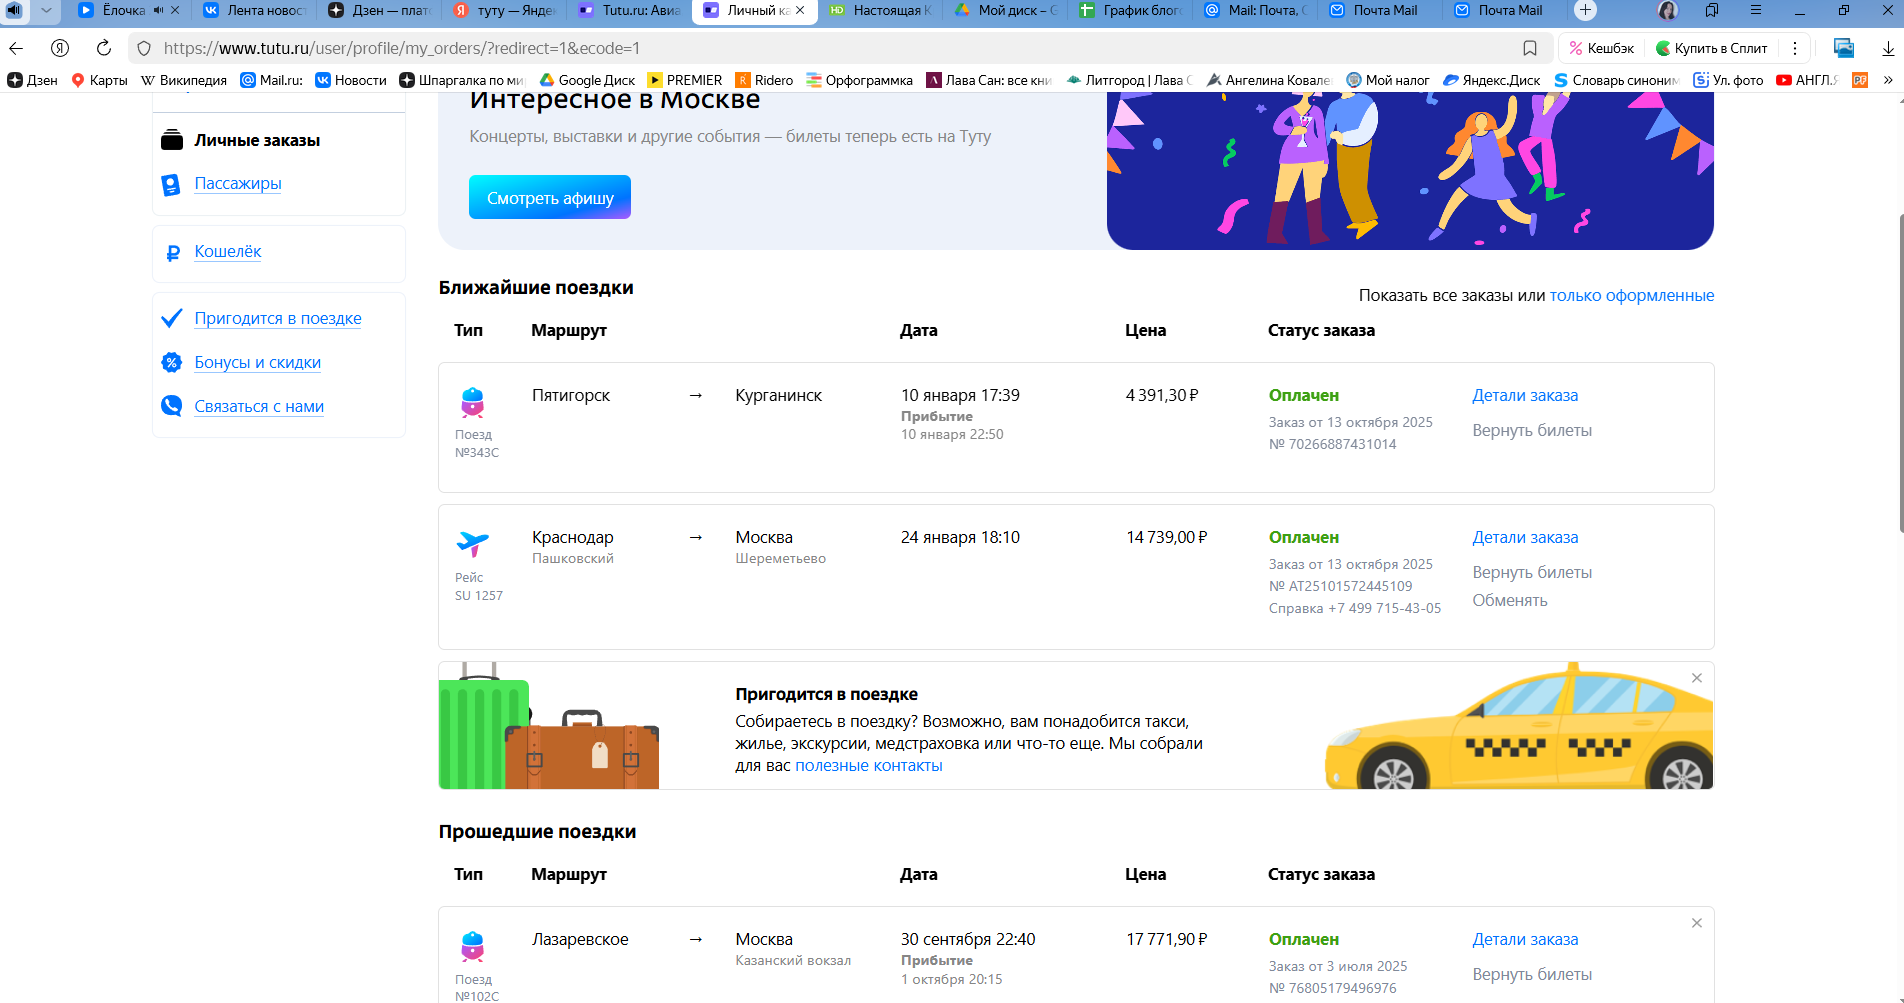This screenshot has width=1904, height=1003.
Task: Click the train icon for Пятигорск trip
Action: (472, 402)
